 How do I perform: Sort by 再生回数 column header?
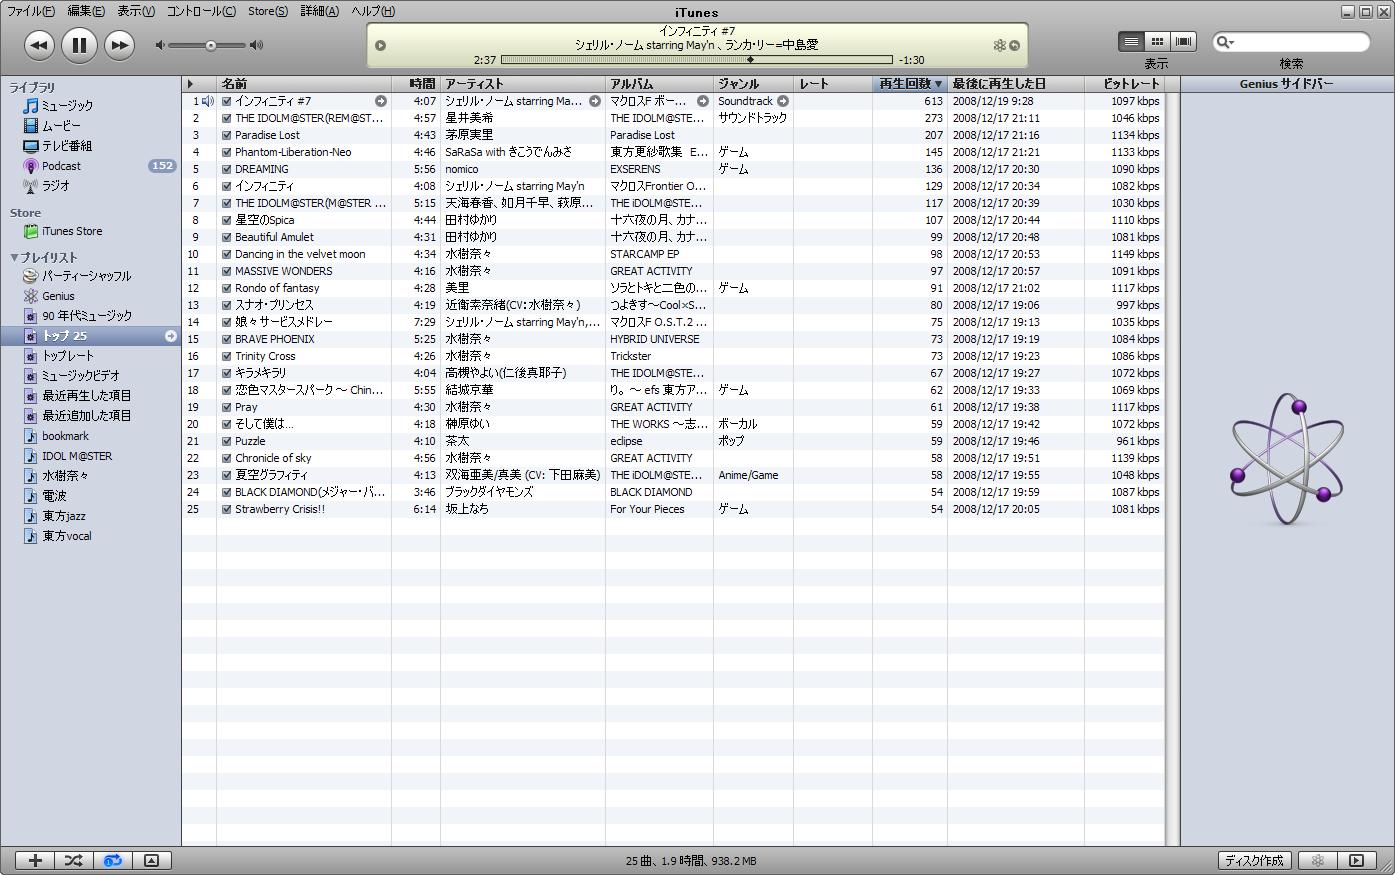(910, 84)
